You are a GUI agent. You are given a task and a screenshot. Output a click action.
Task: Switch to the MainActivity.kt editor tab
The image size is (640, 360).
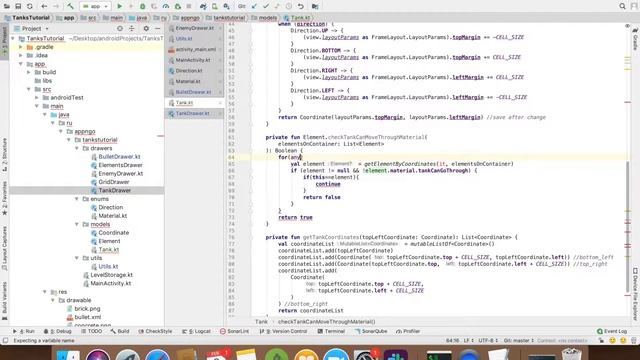[194, 60]
